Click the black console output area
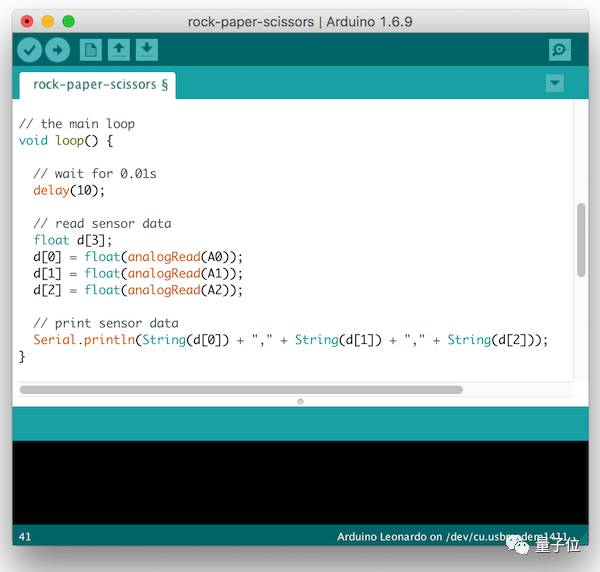600x572 pixels. coord(300,482)
